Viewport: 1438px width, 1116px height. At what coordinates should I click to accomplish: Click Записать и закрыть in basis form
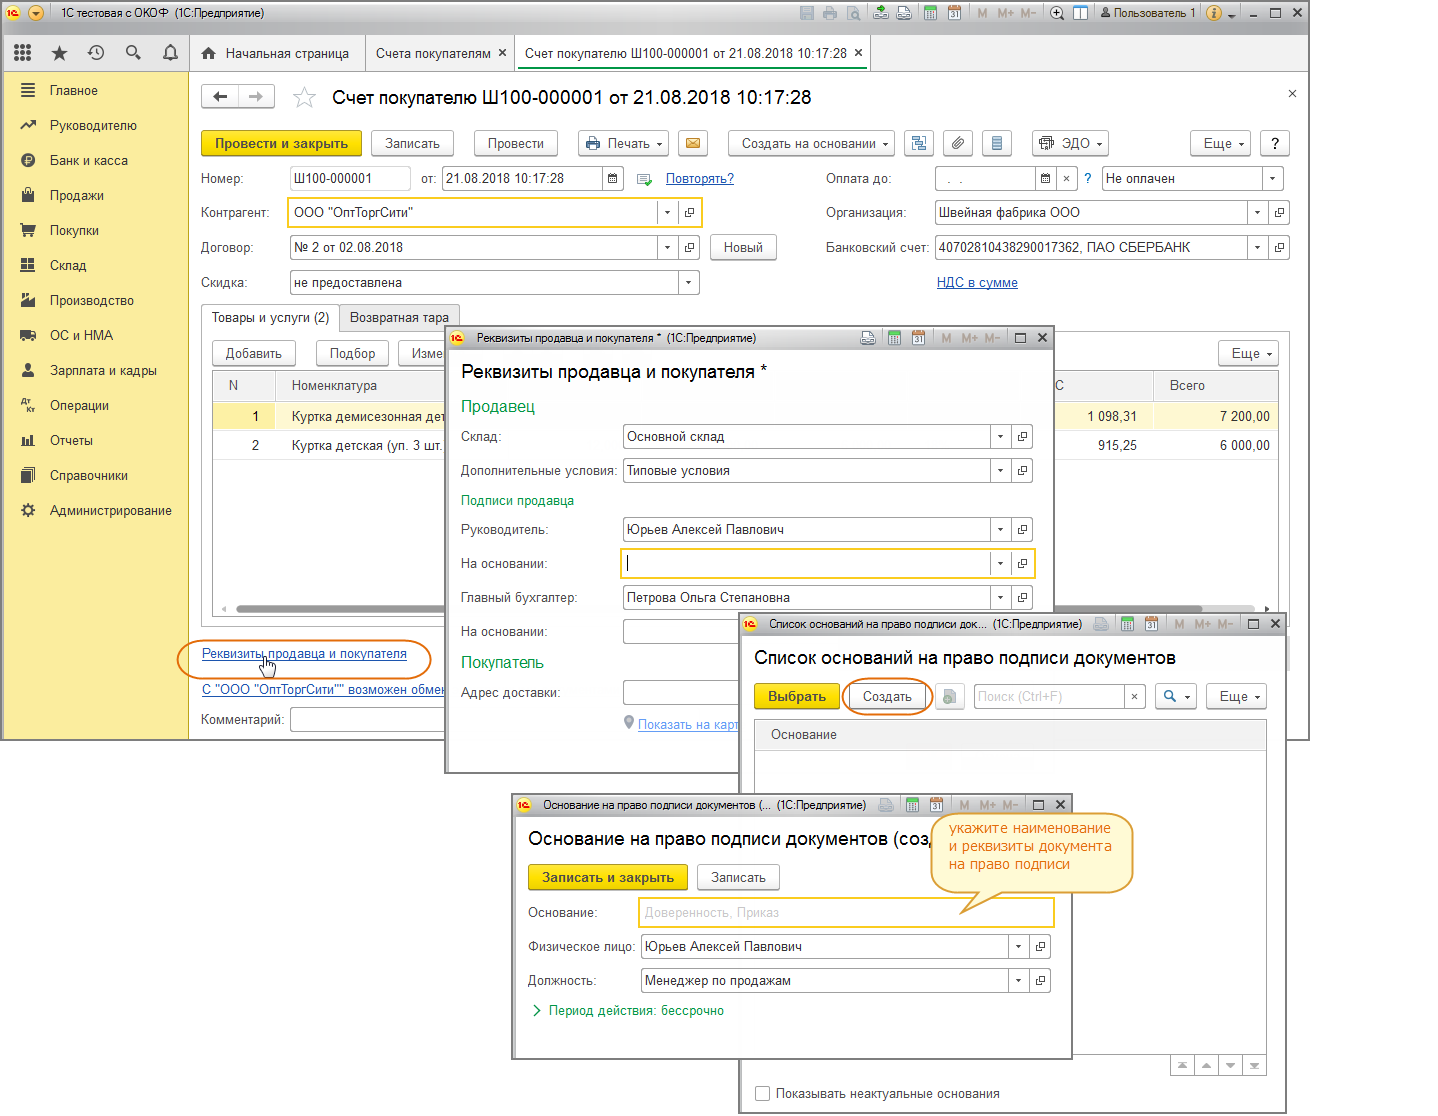[x=608, y=877]
